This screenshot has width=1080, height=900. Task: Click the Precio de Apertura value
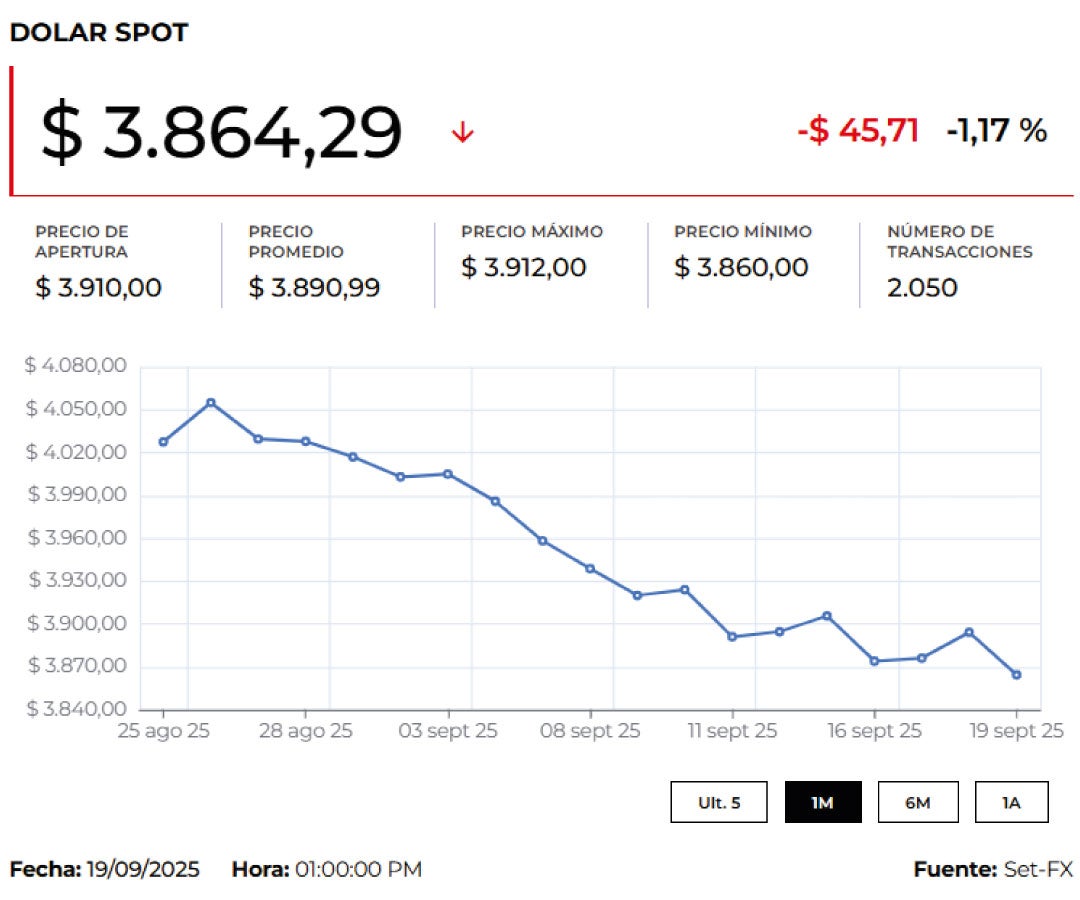[x=98, y=288]
